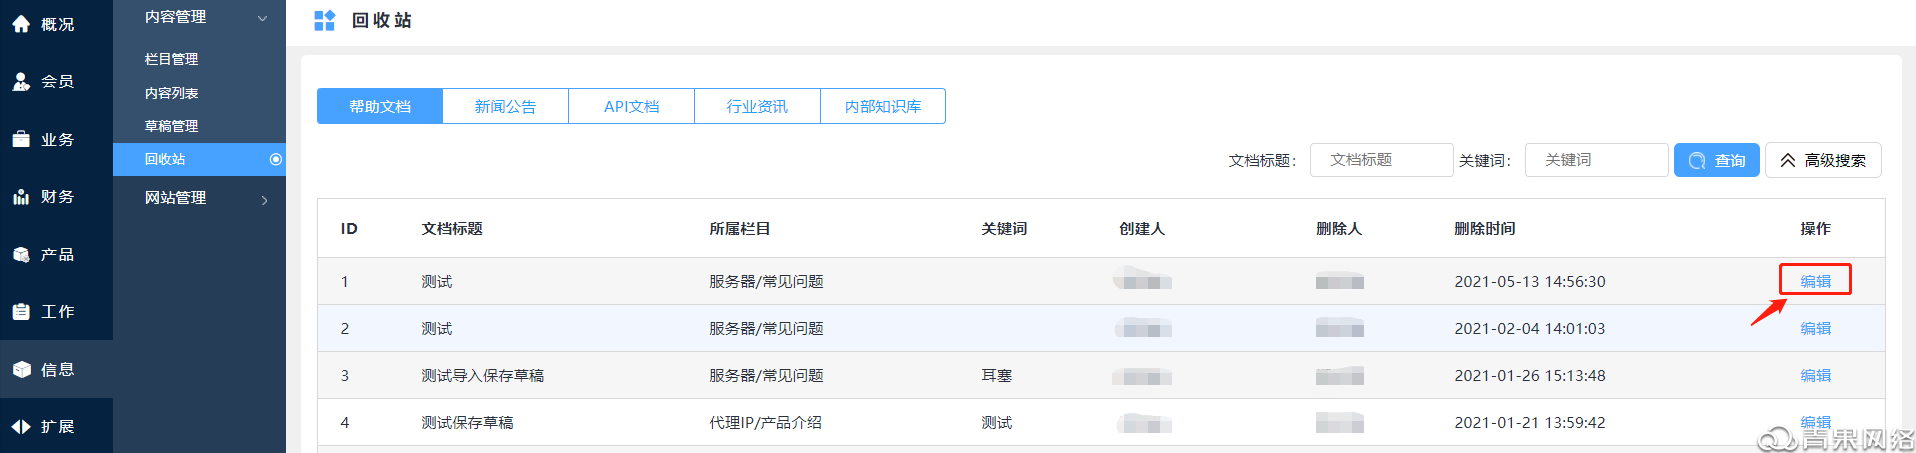Switch to the 新闻公告 tab
Screen dimensions: 1916x453
(x=505, y=106)
